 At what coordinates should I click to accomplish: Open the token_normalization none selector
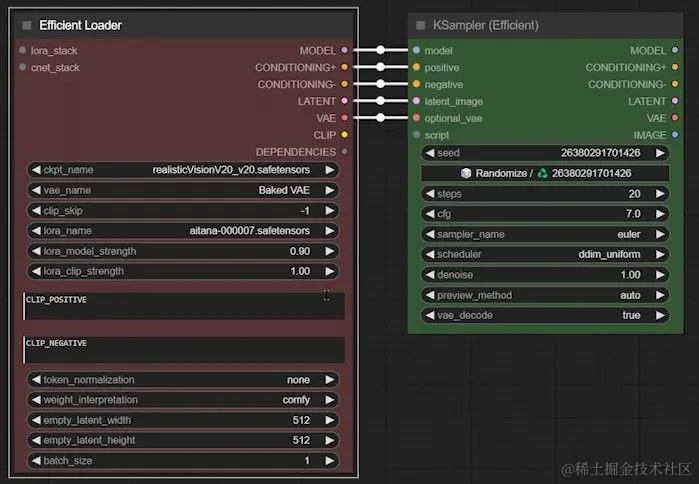(183, 380)
